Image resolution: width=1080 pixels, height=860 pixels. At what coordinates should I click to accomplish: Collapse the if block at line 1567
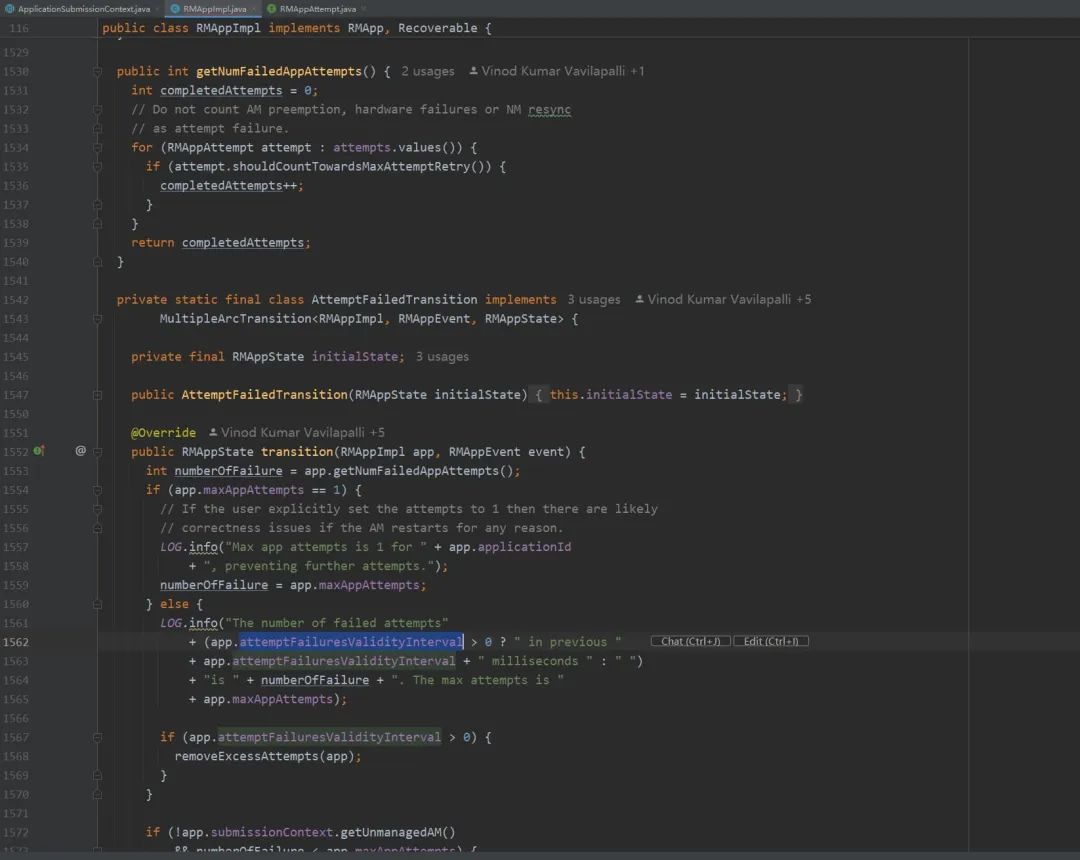(x=97, y=737)
